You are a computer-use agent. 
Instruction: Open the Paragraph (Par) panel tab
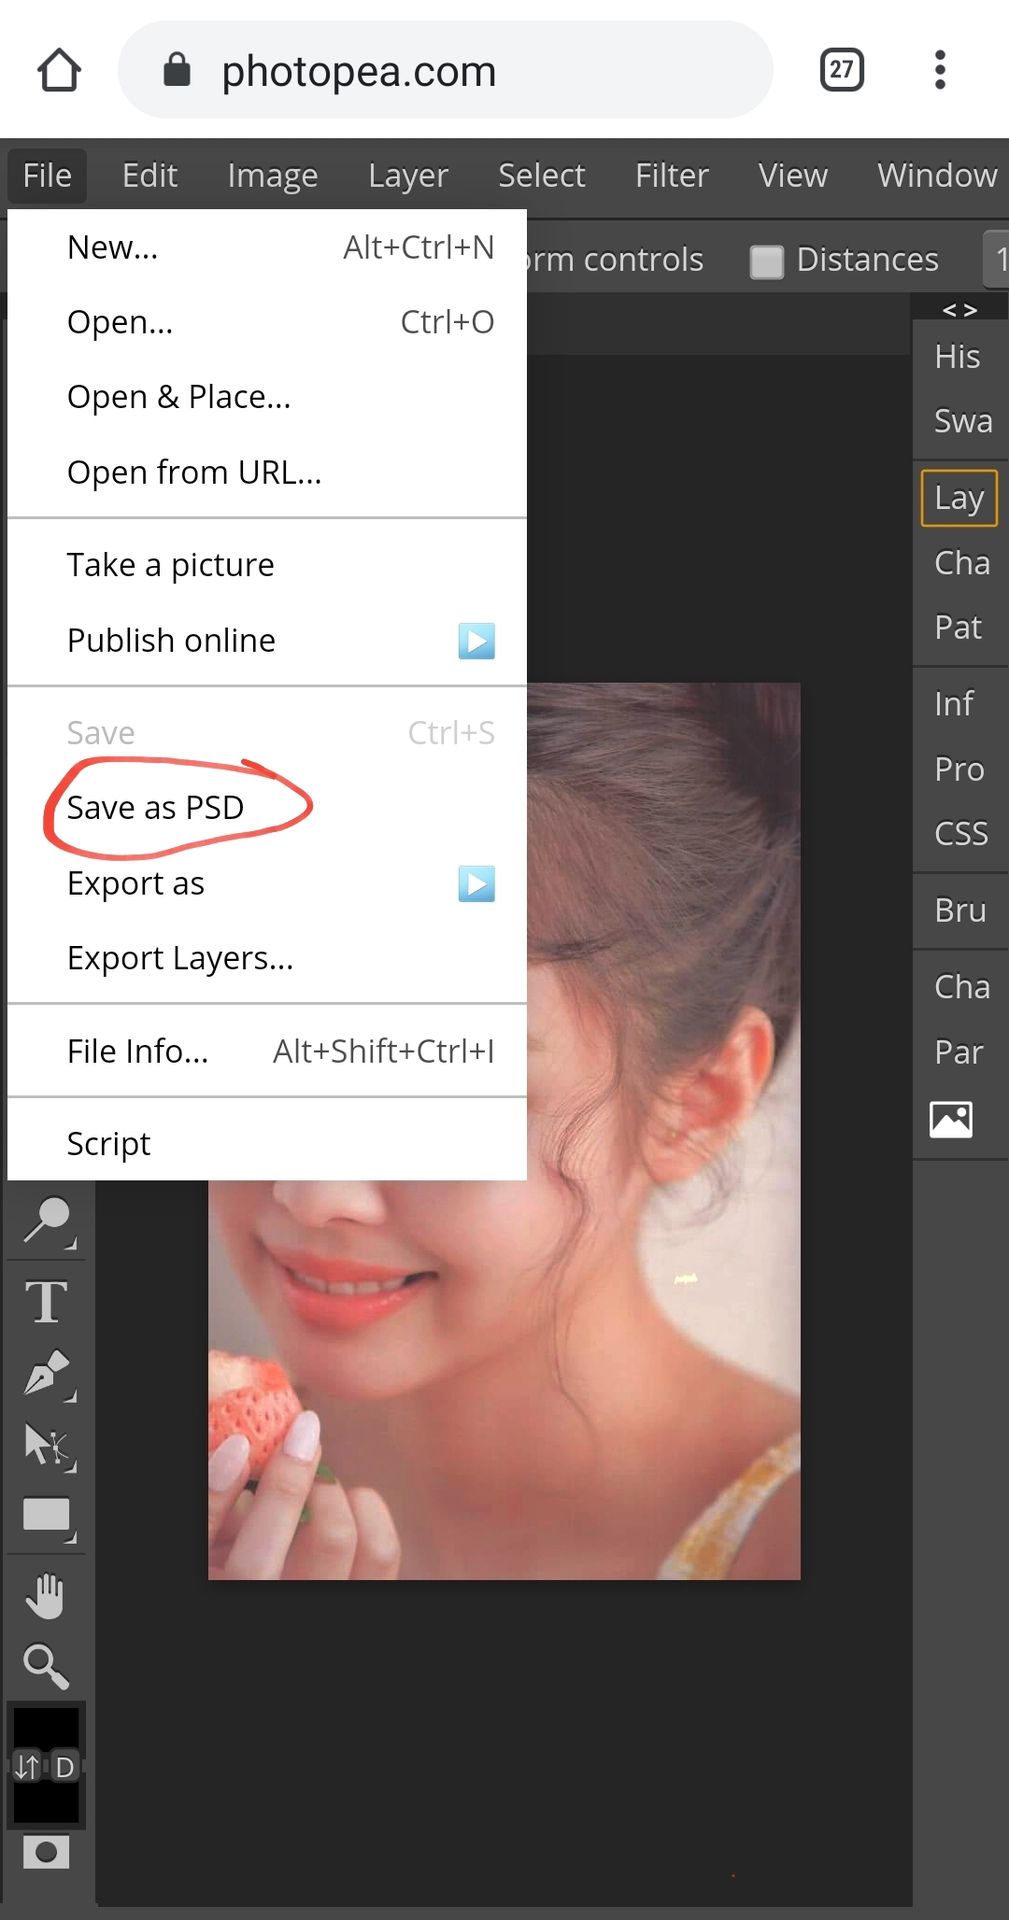(x=959, y=1052)
